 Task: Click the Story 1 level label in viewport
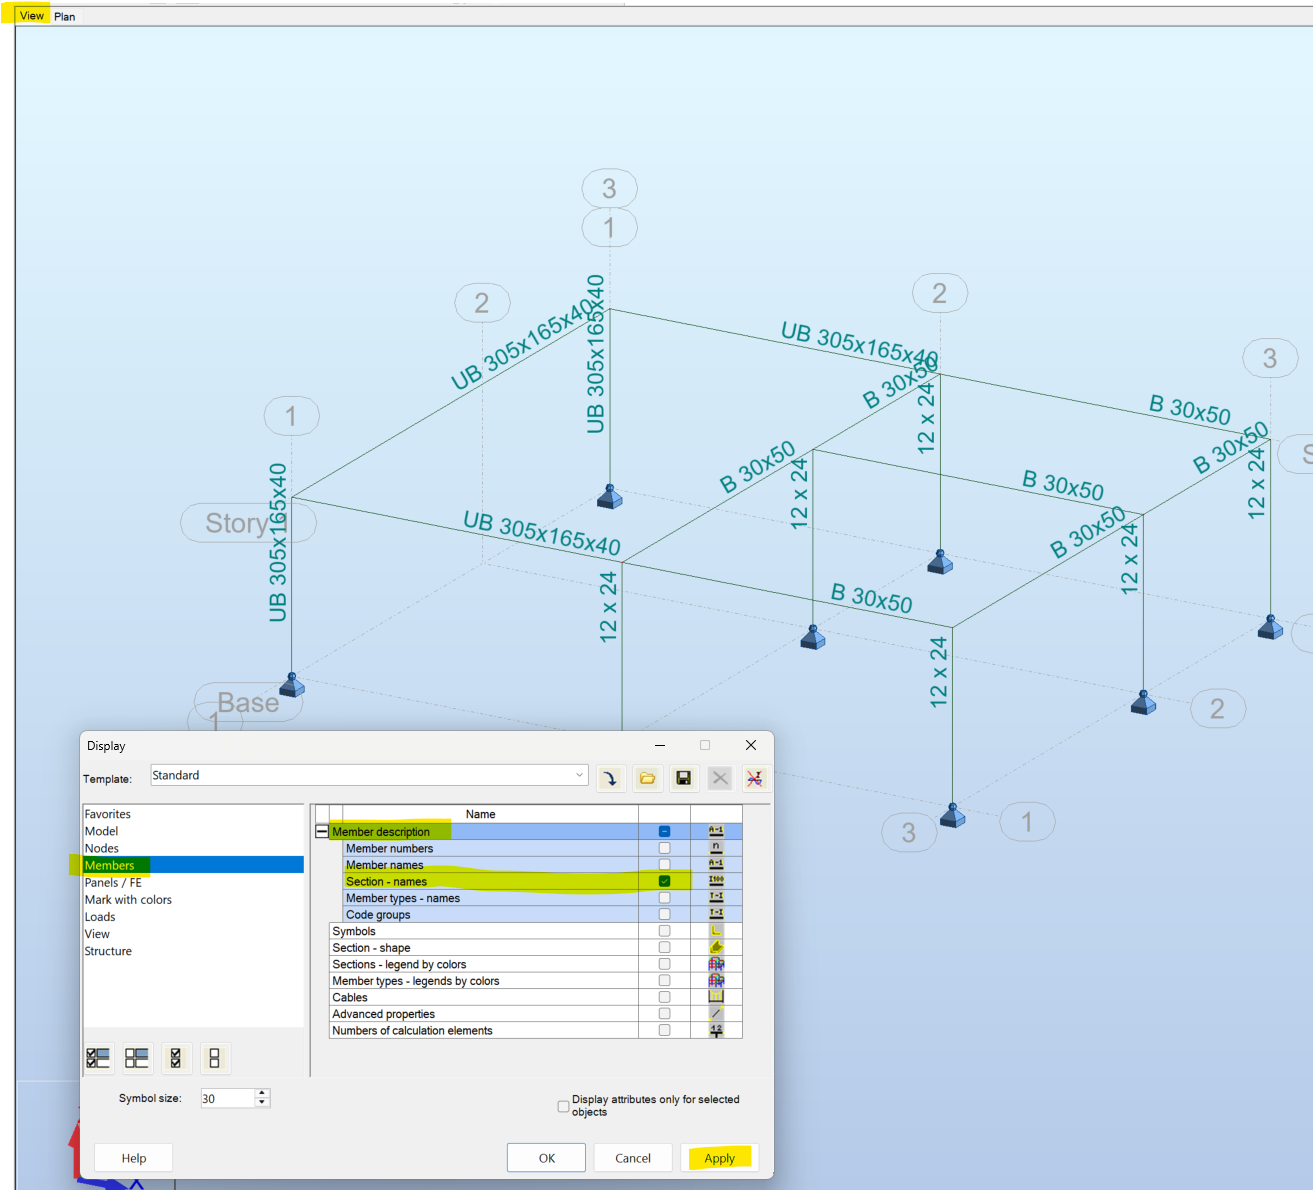pos(248,523)
